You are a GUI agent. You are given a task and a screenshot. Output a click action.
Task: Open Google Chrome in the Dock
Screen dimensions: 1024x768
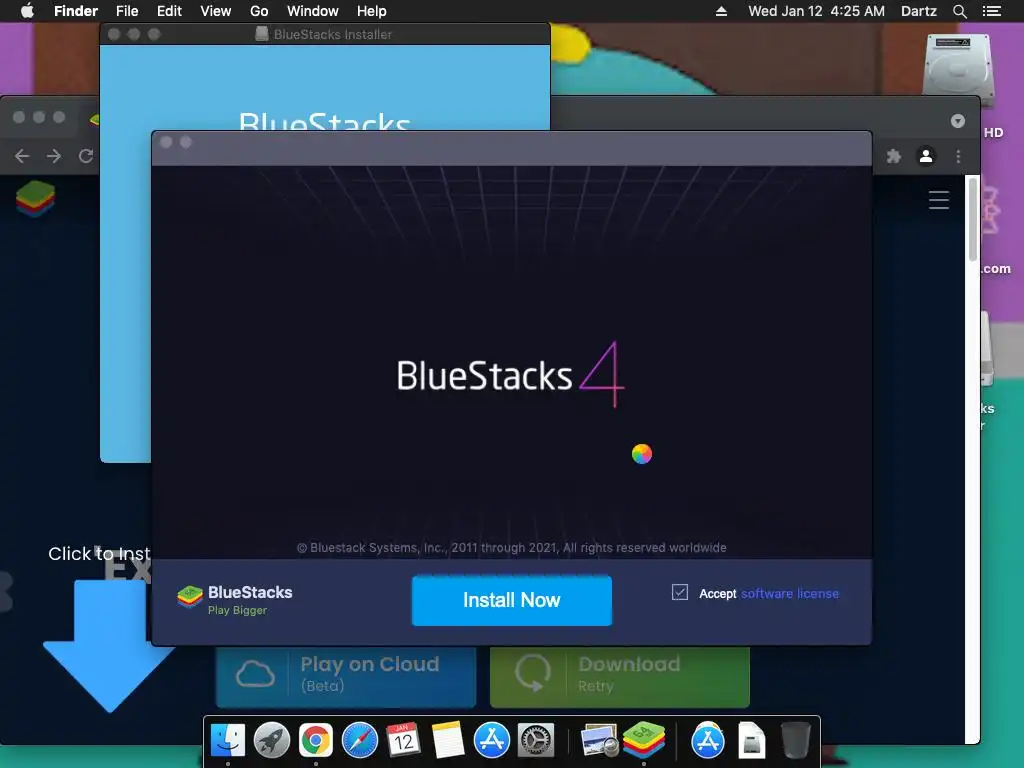315,741
